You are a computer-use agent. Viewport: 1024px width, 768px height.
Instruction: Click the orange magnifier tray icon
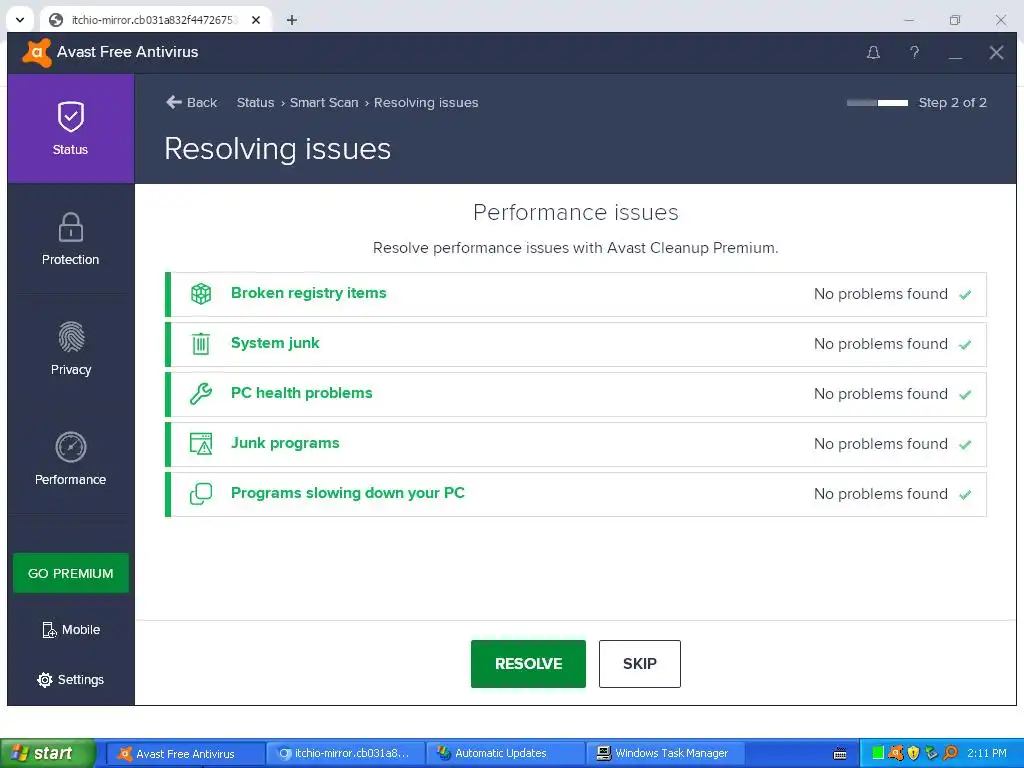pyautogui.click(x=950, y=753)
